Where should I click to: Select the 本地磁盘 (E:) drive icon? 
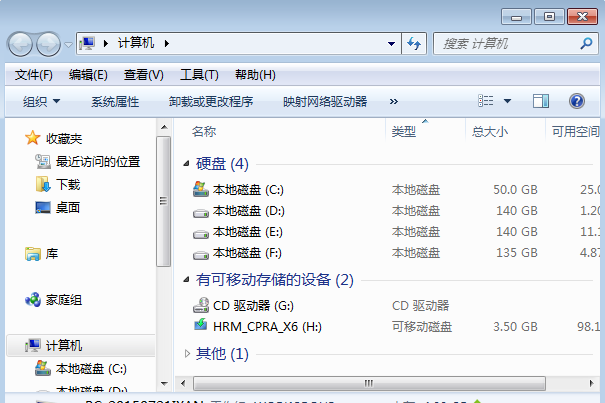tap(201, 234)
